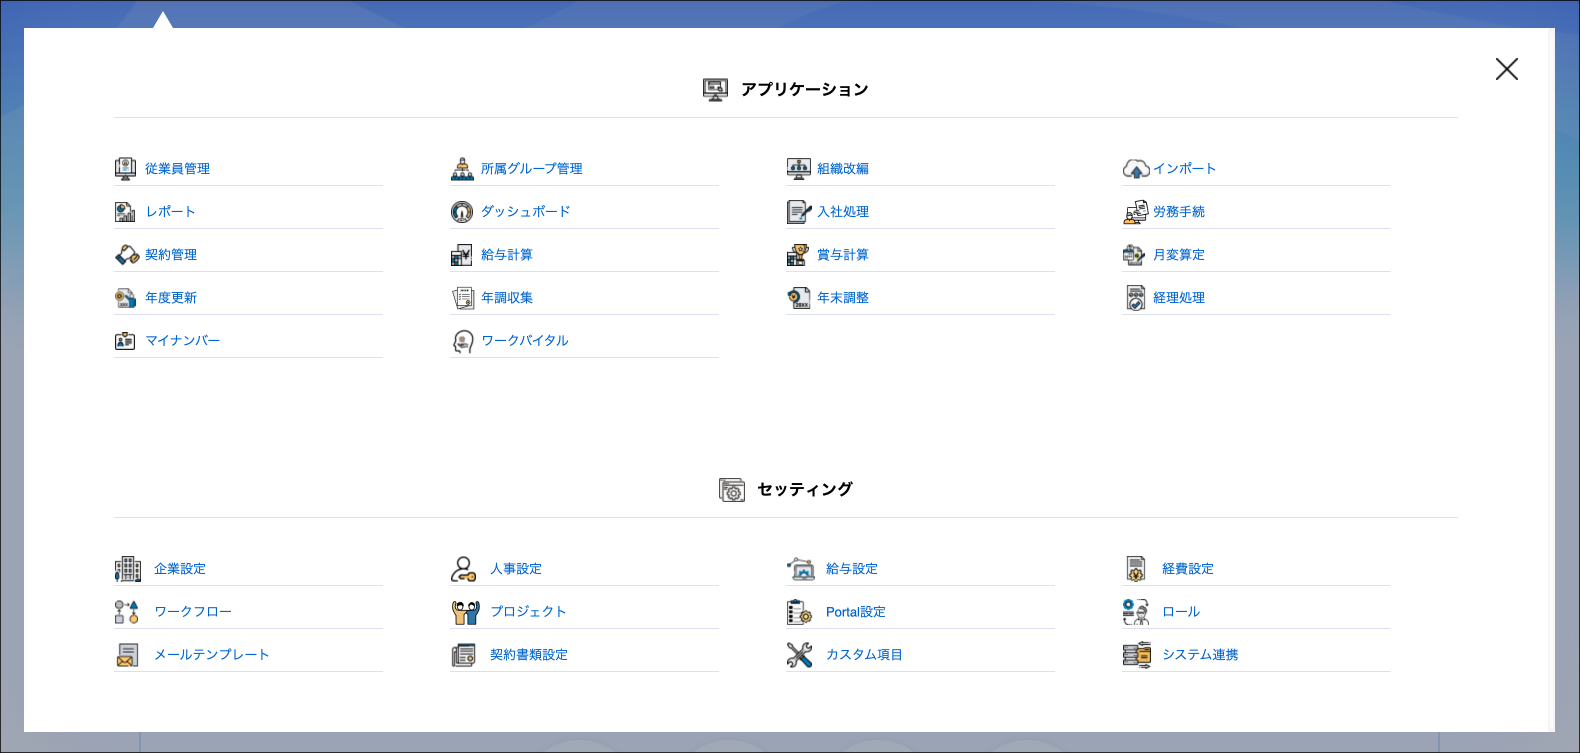Image resolution: width=1580 pixels, height=753 pixels.
Task: Close the application menu overlay
Action: pos(1506,69)
